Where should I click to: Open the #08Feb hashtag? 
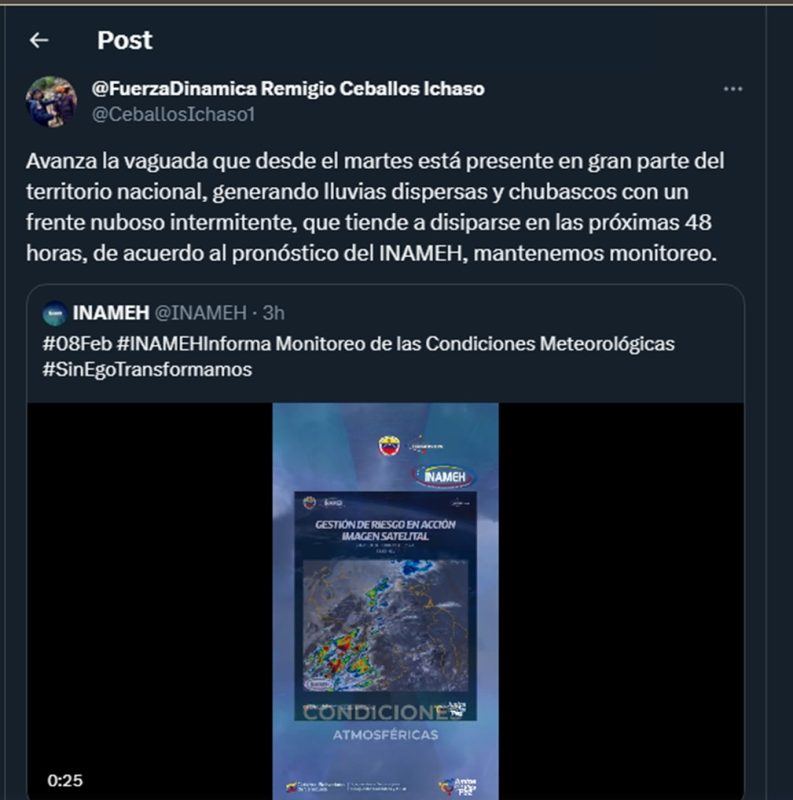(x=78, y=344)
